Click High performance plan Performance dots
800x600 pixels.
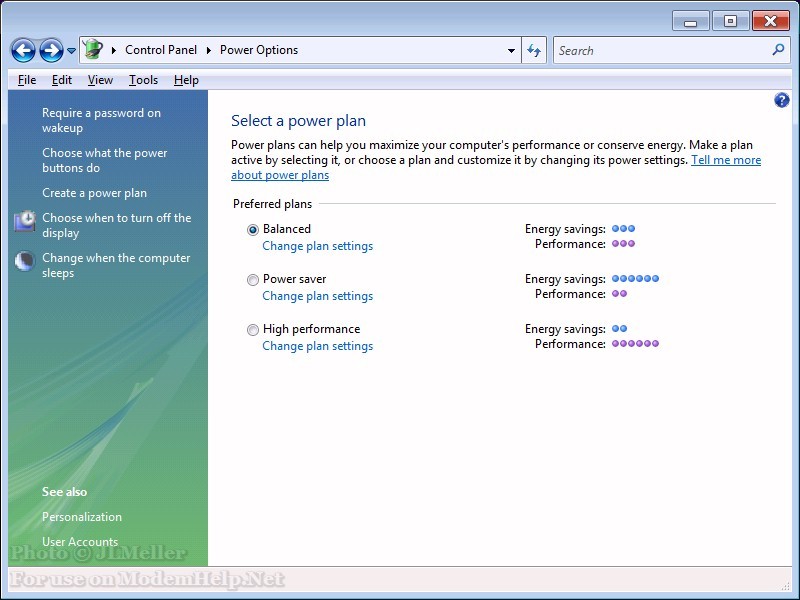point(635,343)
